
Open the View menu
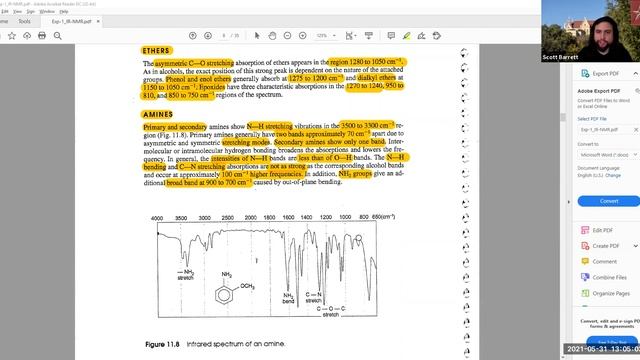[x=18, y=12]
